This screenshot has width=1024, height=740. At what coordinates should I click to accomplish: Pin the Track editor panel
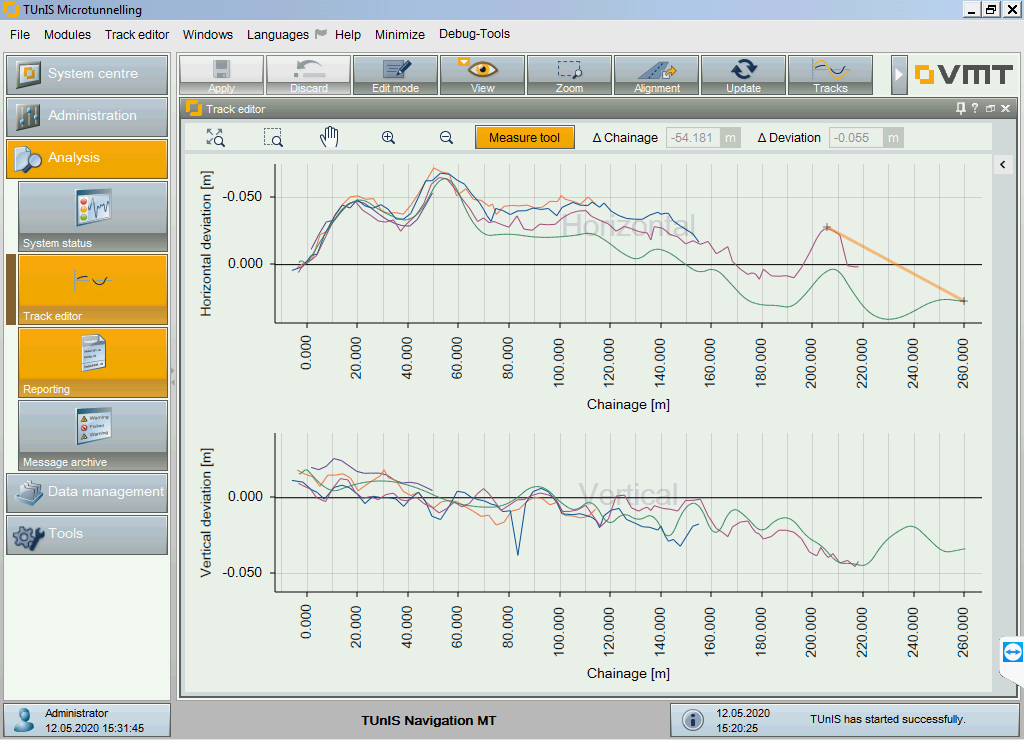tap(960, 108)
